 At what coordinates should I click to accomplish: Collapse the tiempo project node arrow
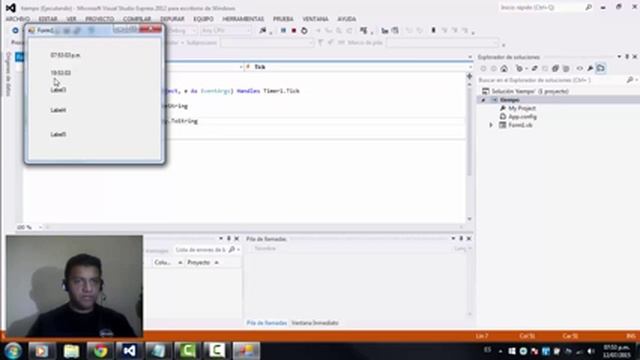coord(483,100)
